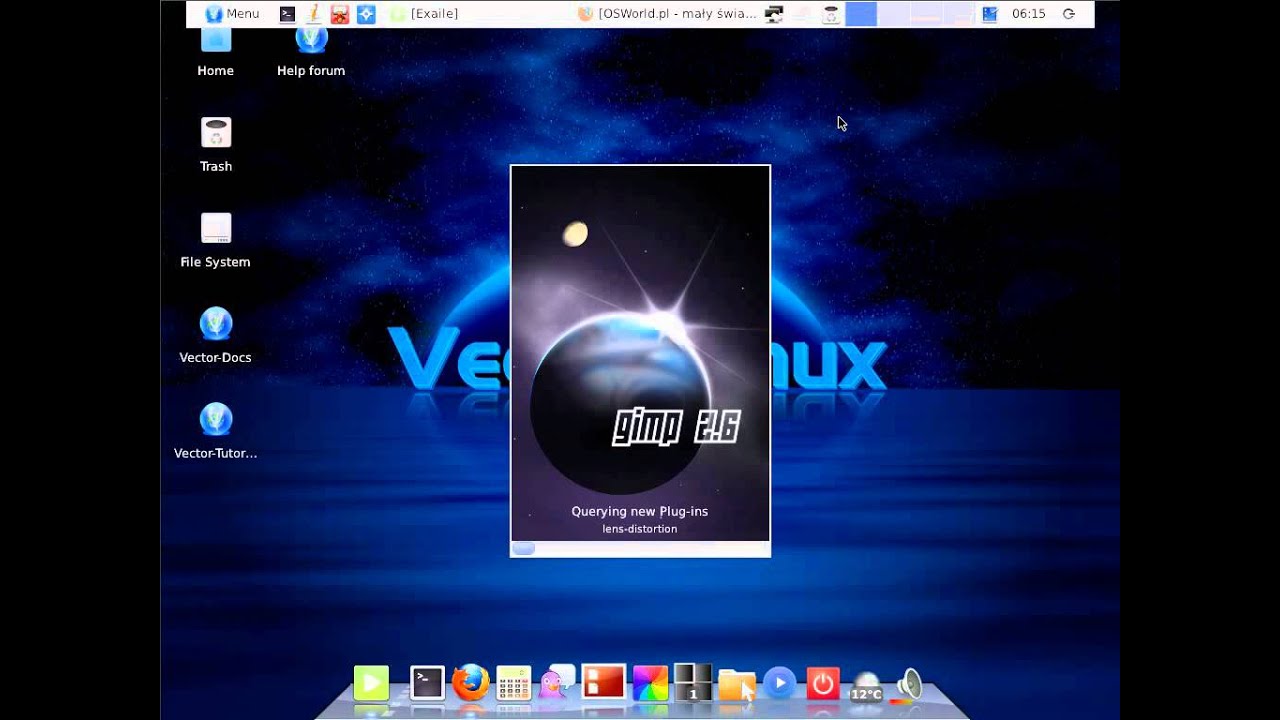Image resolution: width=1280 pixels, height=720 pixels.
Task: Click the 06:15 clock
Action: pyautogui.click(x=1028, y=14)
